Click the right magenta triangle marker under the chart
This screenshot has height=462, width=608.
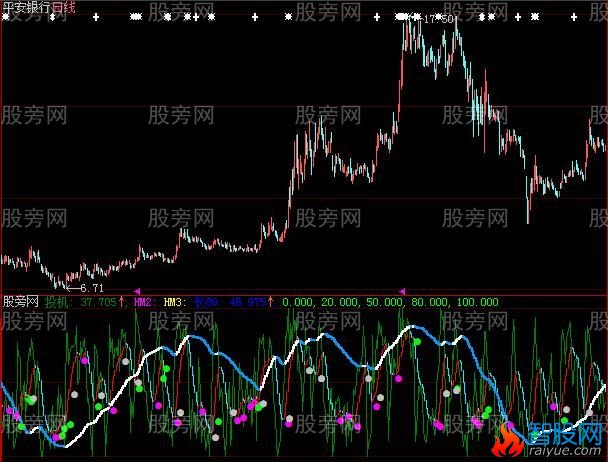402,291
